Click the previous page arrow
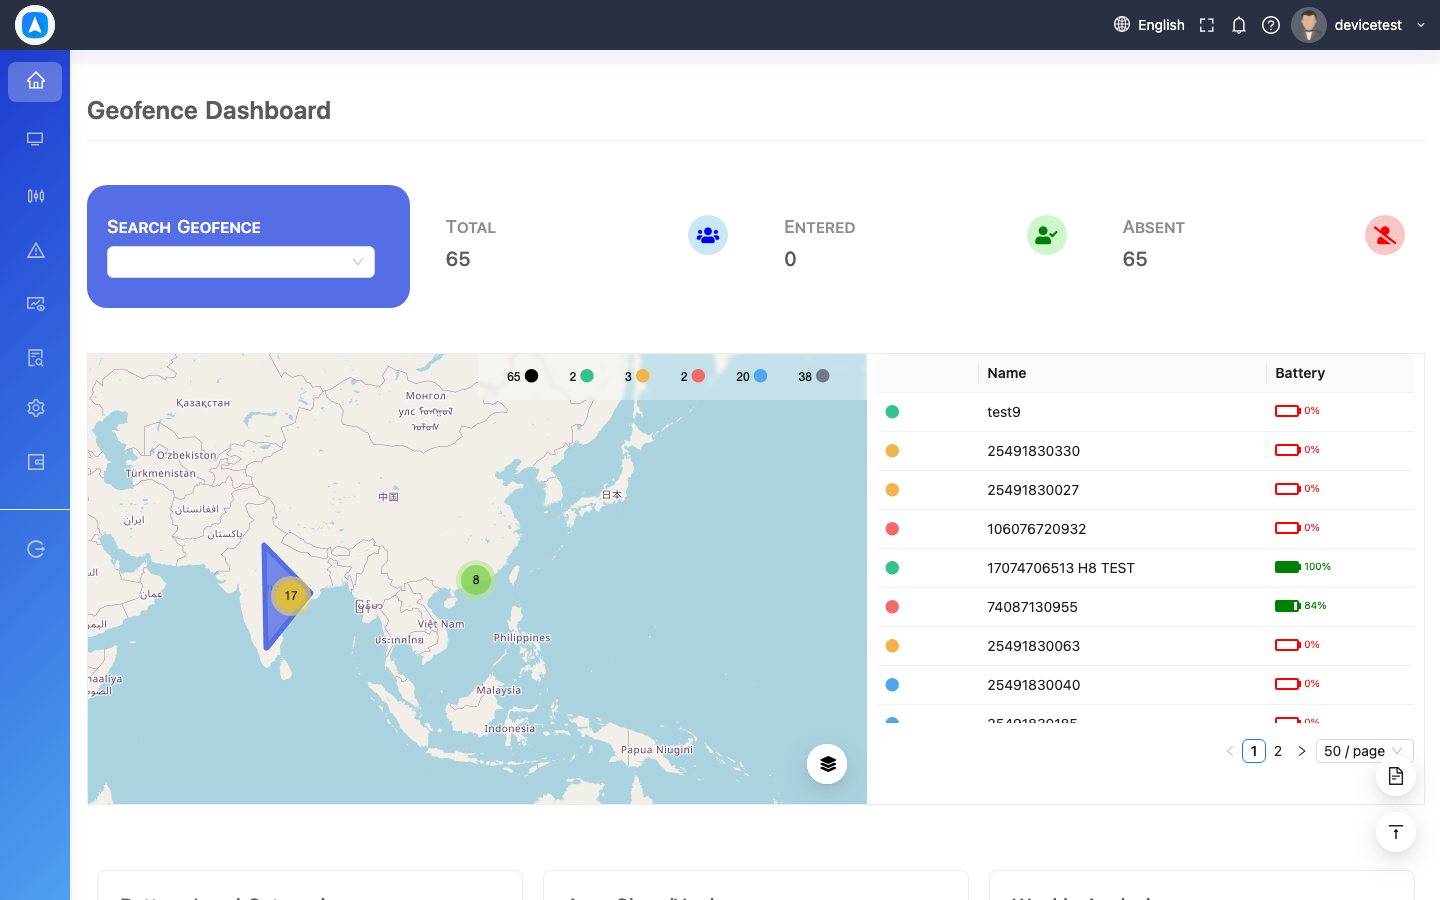This screenshot has width=1440, height=900. [1230, 751]
